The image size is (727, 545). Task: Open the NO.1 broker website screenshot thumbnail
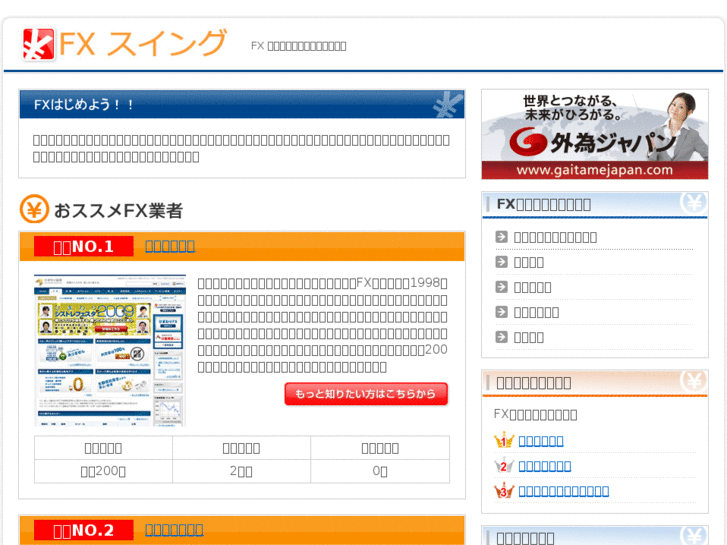tap(110, 350)
